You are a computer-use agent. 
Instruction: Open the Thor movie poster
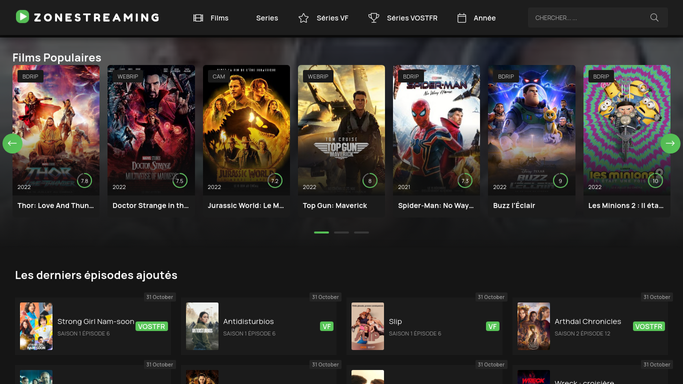[x=56, y=130]
